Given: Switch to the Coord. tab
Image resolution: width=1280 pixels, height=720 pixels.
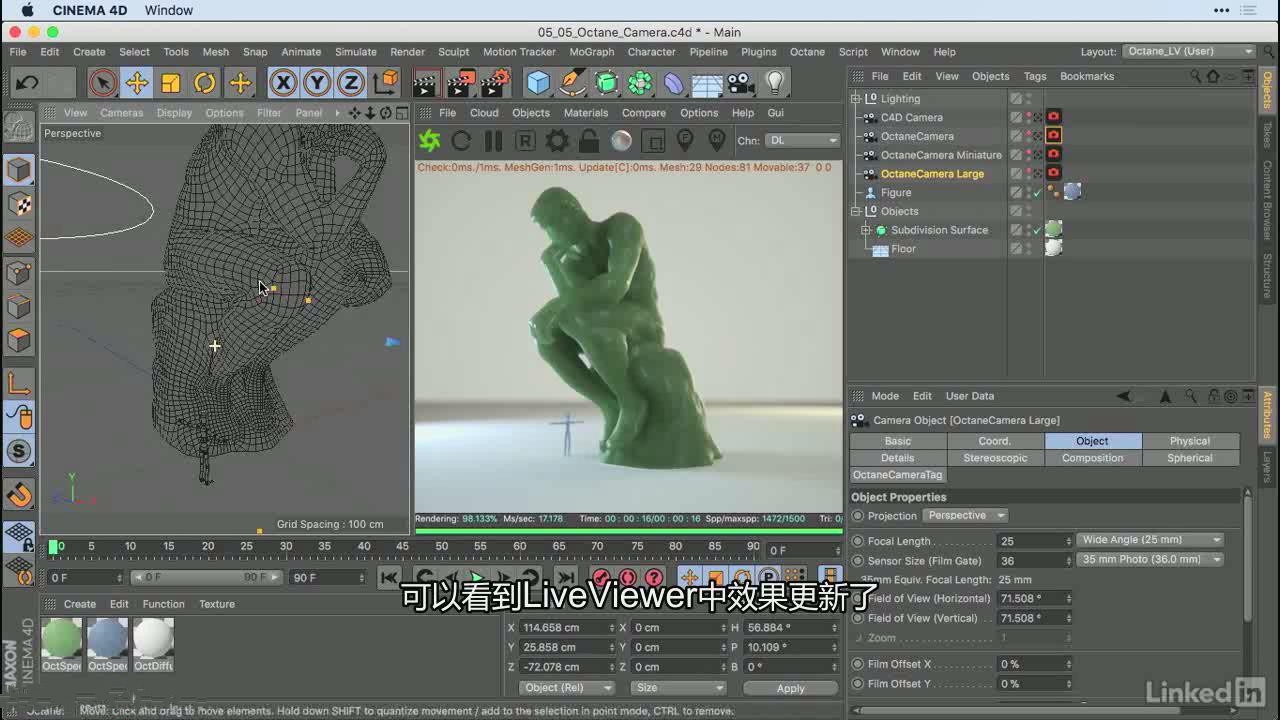Looking at the screenshot, I should (x=995, y=441).
